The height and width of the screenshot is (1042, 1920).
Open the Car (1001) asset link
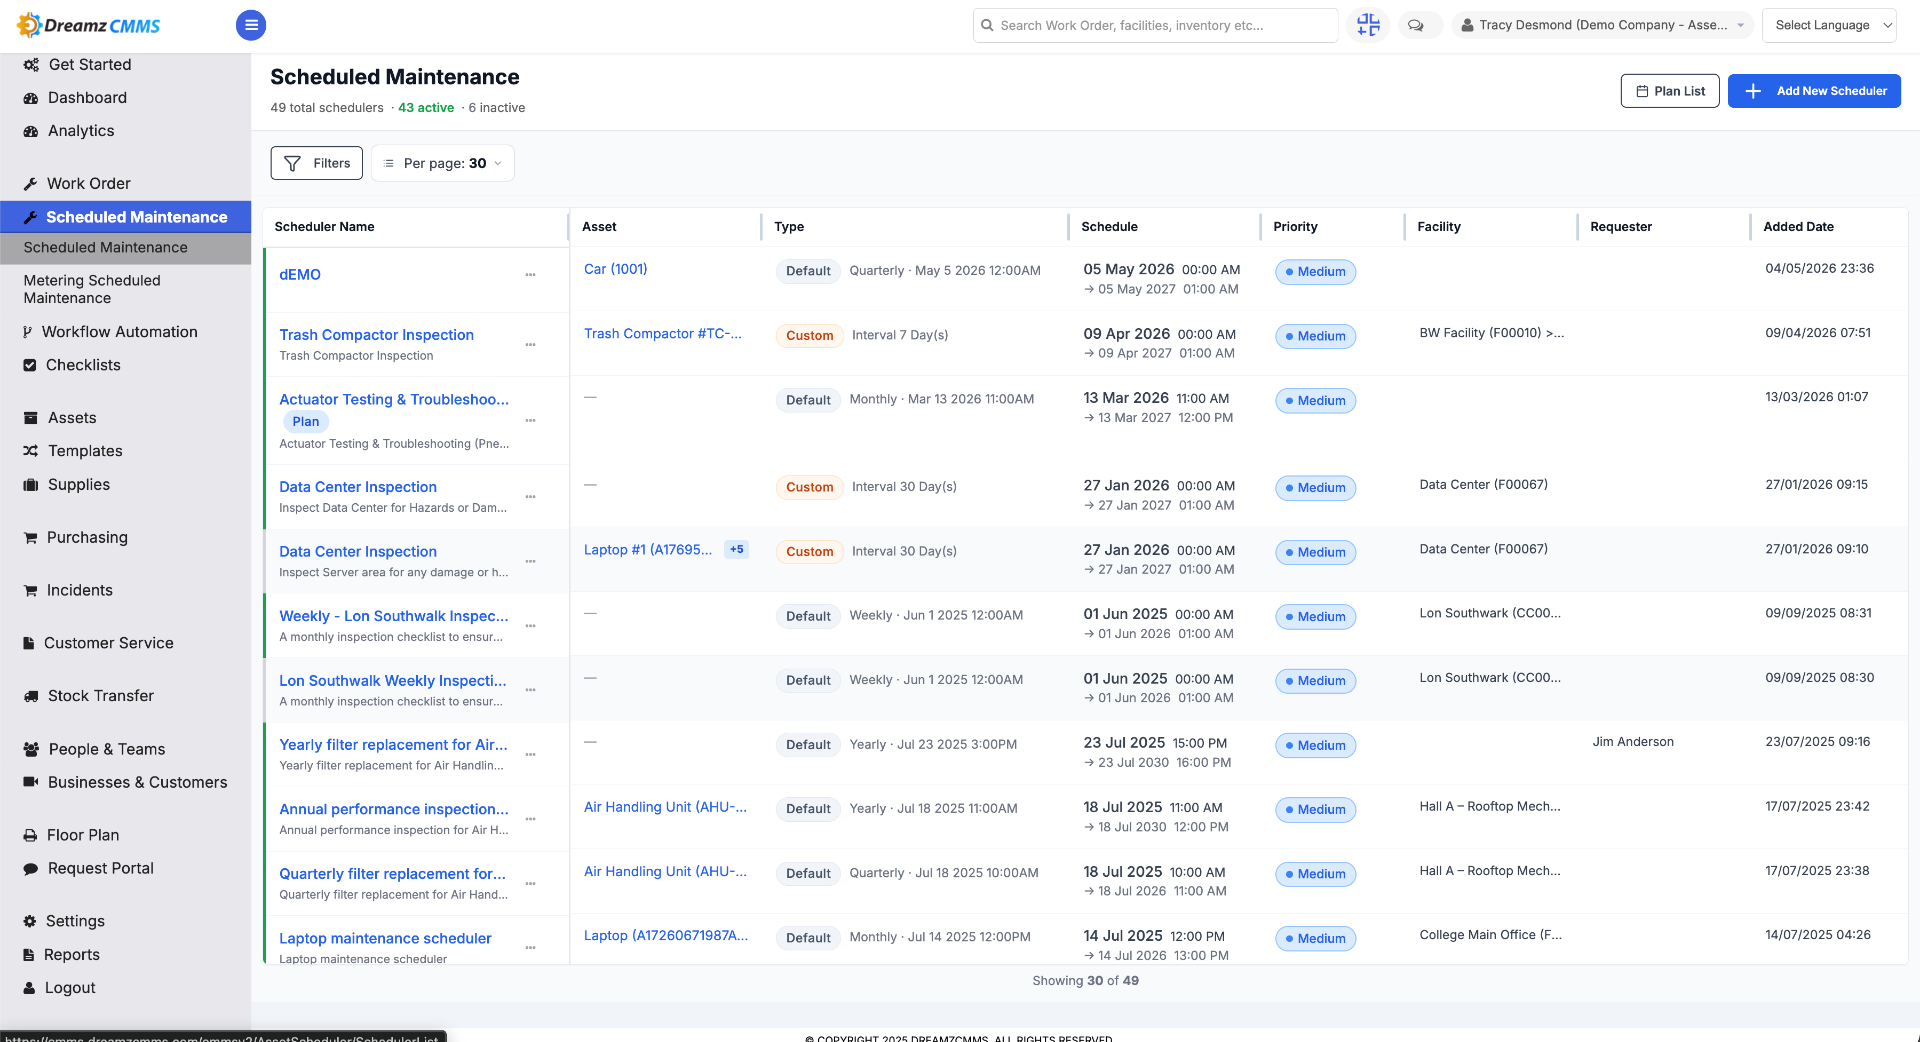616,269
